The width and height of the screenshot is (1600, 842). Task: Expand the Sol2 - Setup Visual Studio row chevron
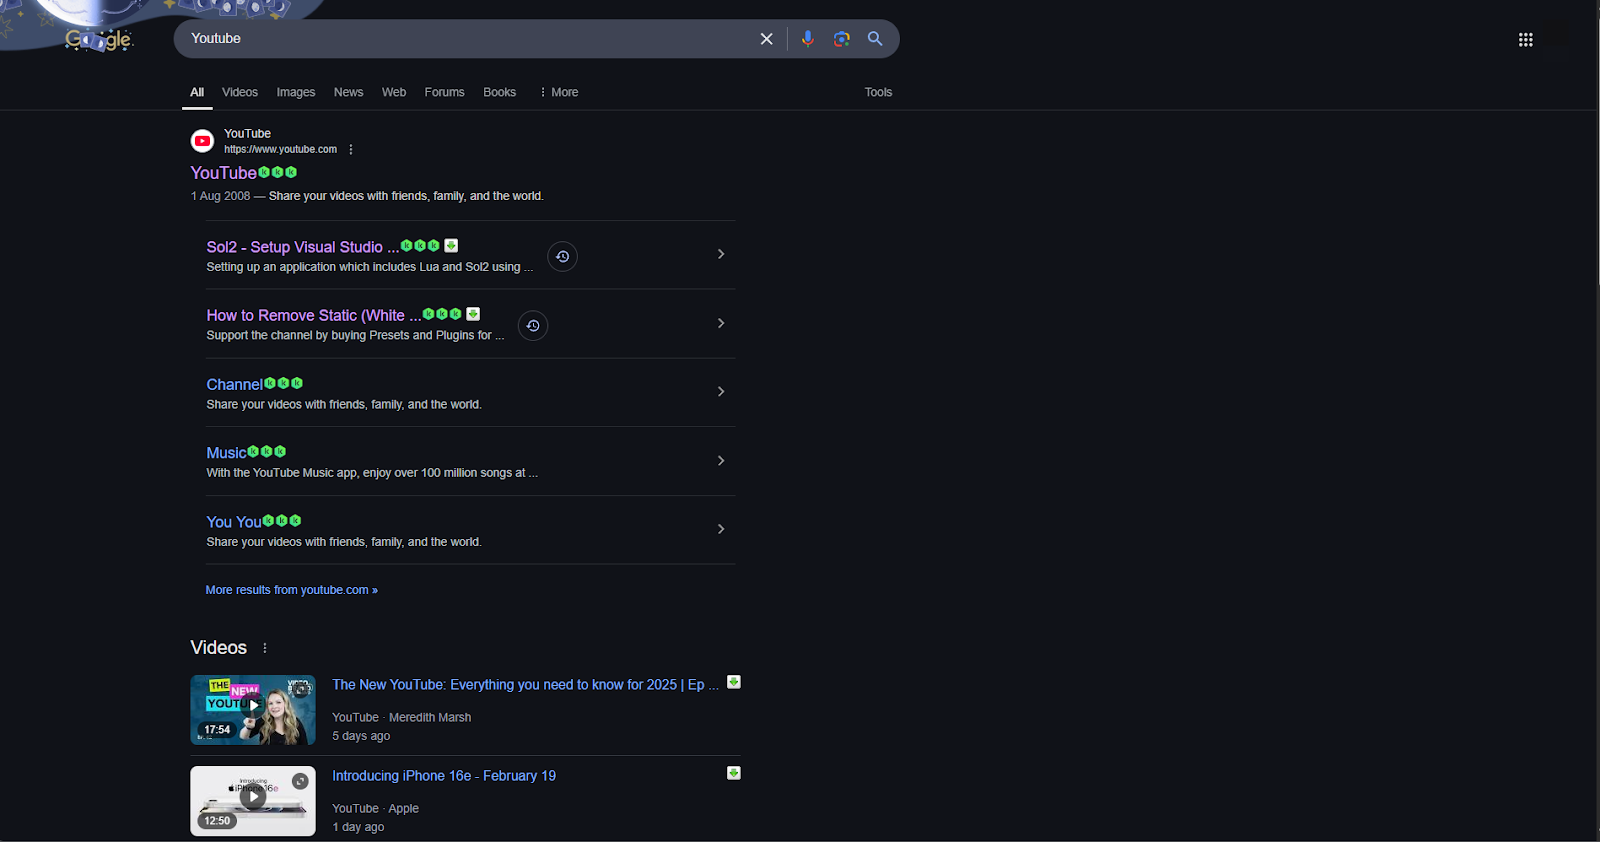[721, 254]
